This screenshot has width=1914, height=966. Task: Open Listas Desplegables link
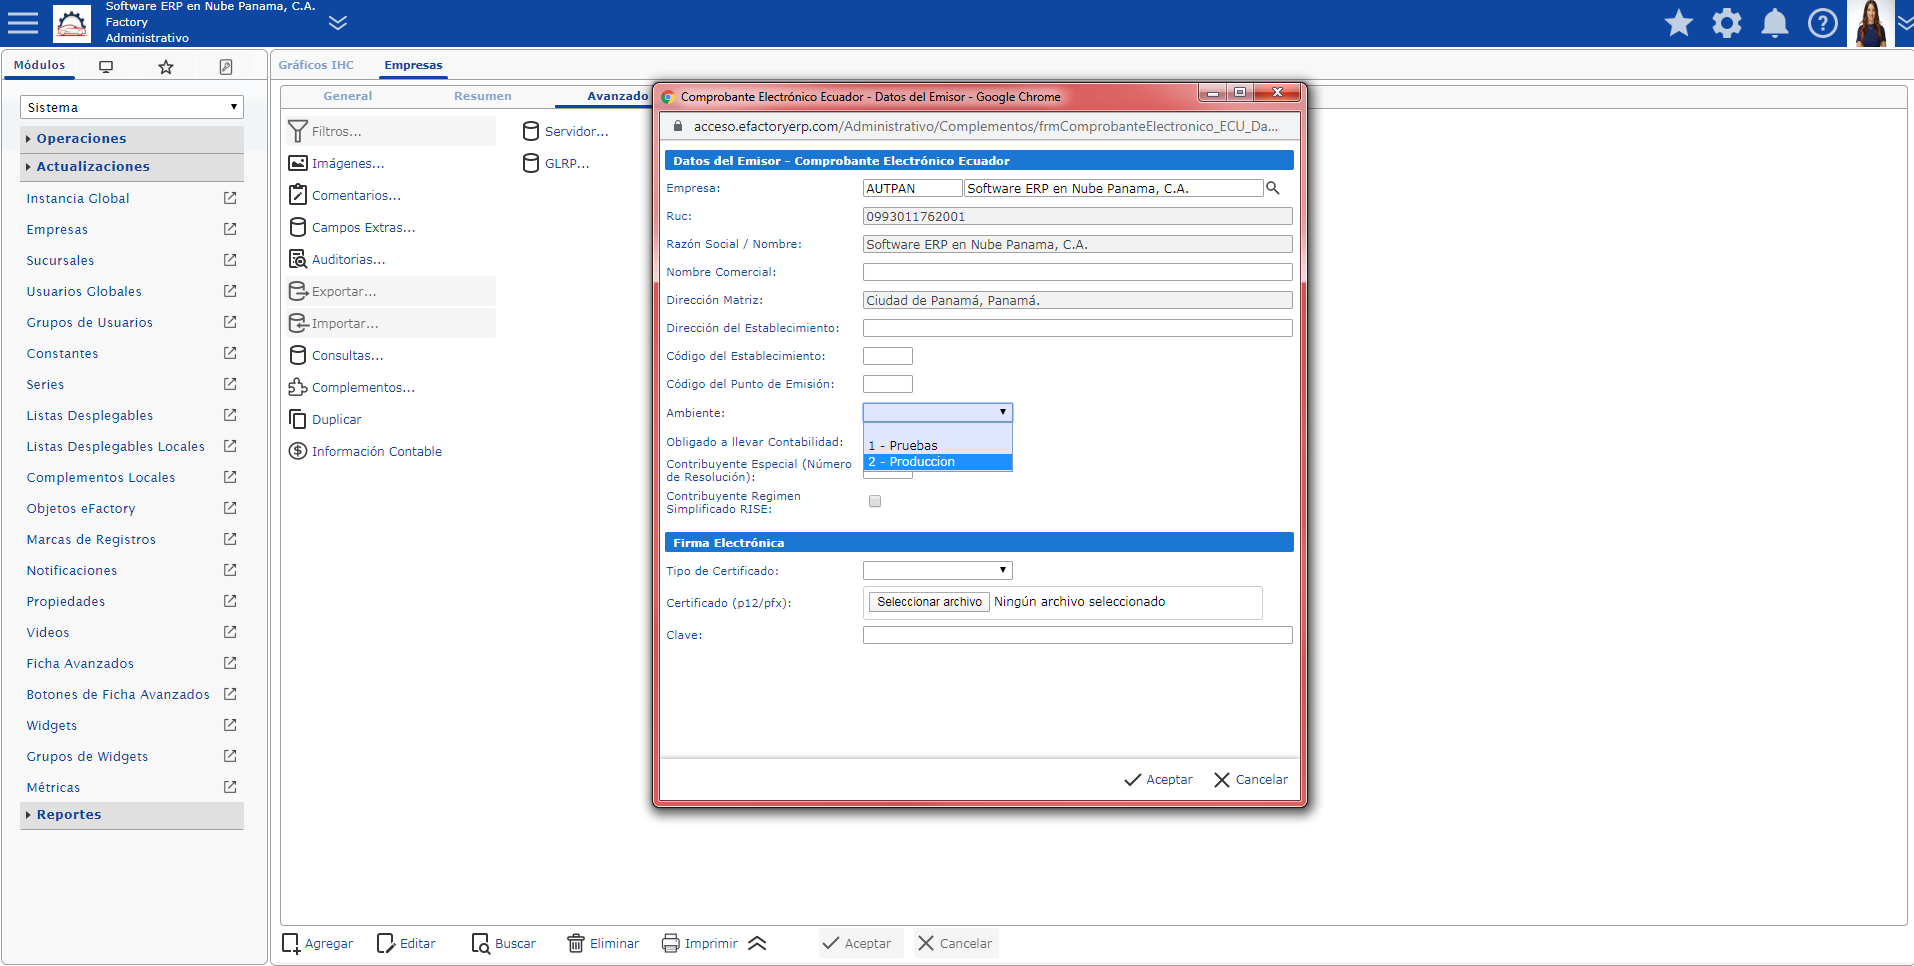click(x=90, y=415)
